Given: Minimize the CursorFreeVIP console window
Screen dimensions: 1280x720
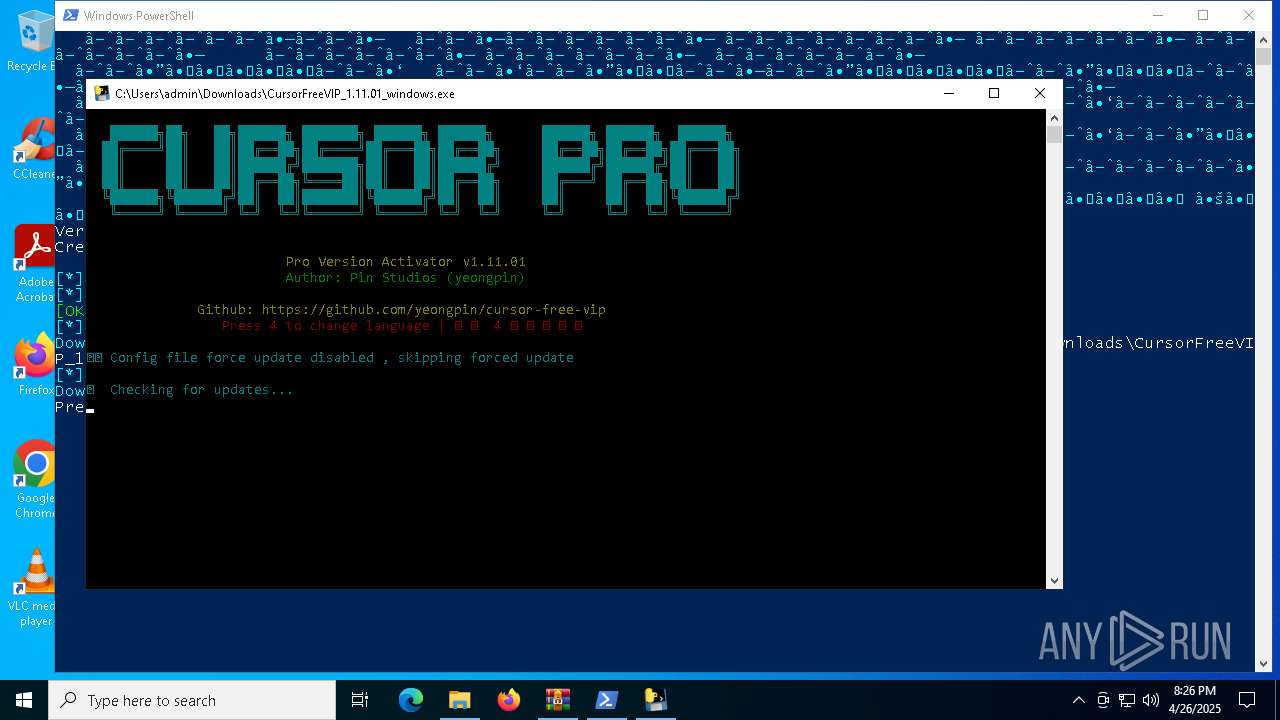Looking at the screenshot, I should click(x=949, y=93).
